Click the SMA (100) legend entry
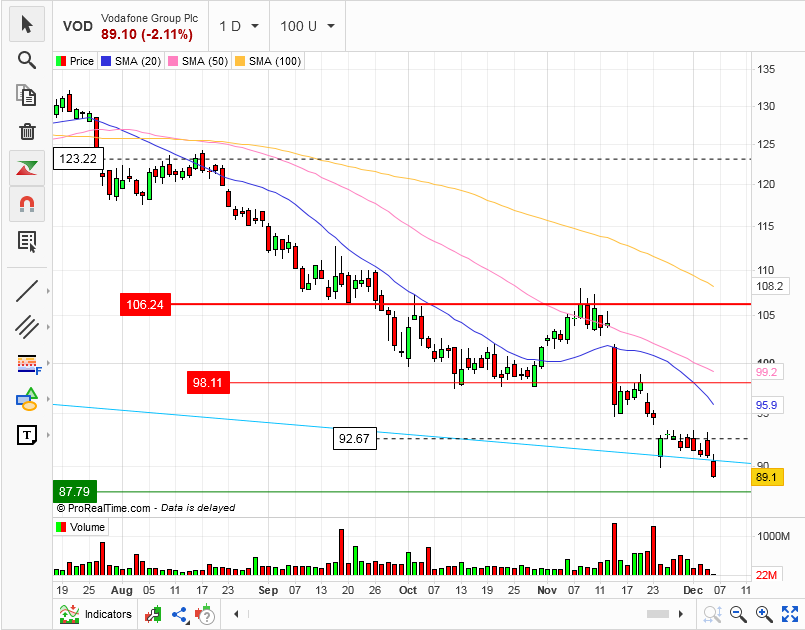Viewport: 805px width, 630px height. tap(268, 61)
